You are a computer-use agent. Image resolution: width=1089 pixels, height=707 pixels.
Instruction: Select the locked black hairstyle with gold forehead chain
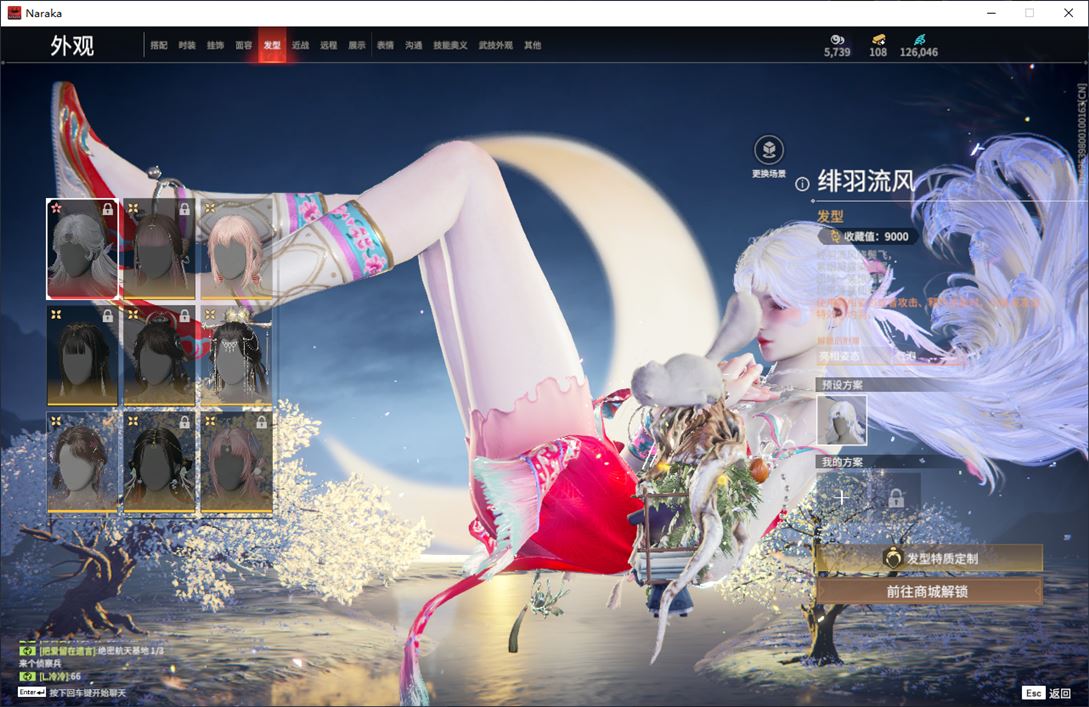(159, 463)
